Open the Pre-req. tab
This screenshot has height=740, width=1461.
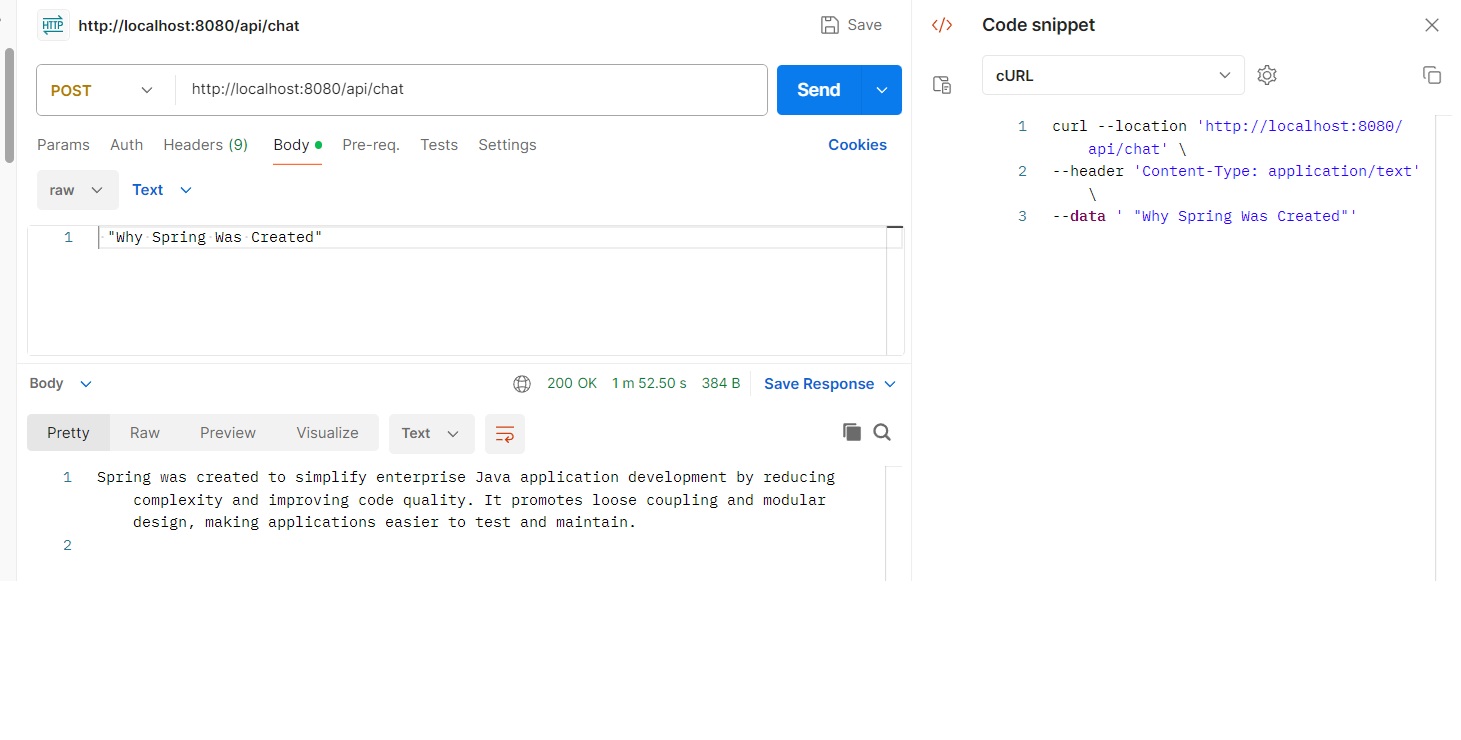pos(371,145)
